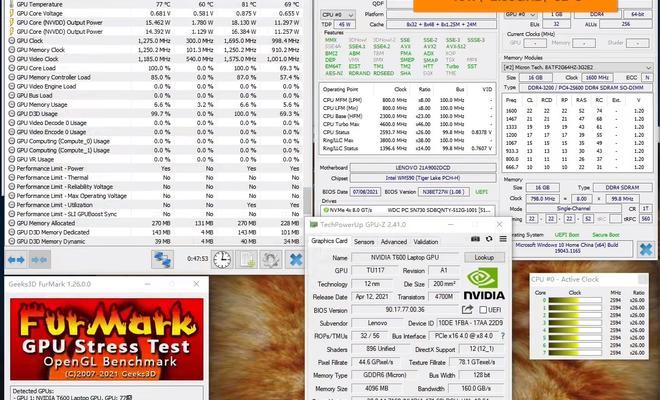Click the TDP value 45 W
The width and height of the screenshot is (660, 400).
pyautogui.click(x=345, y=25)
